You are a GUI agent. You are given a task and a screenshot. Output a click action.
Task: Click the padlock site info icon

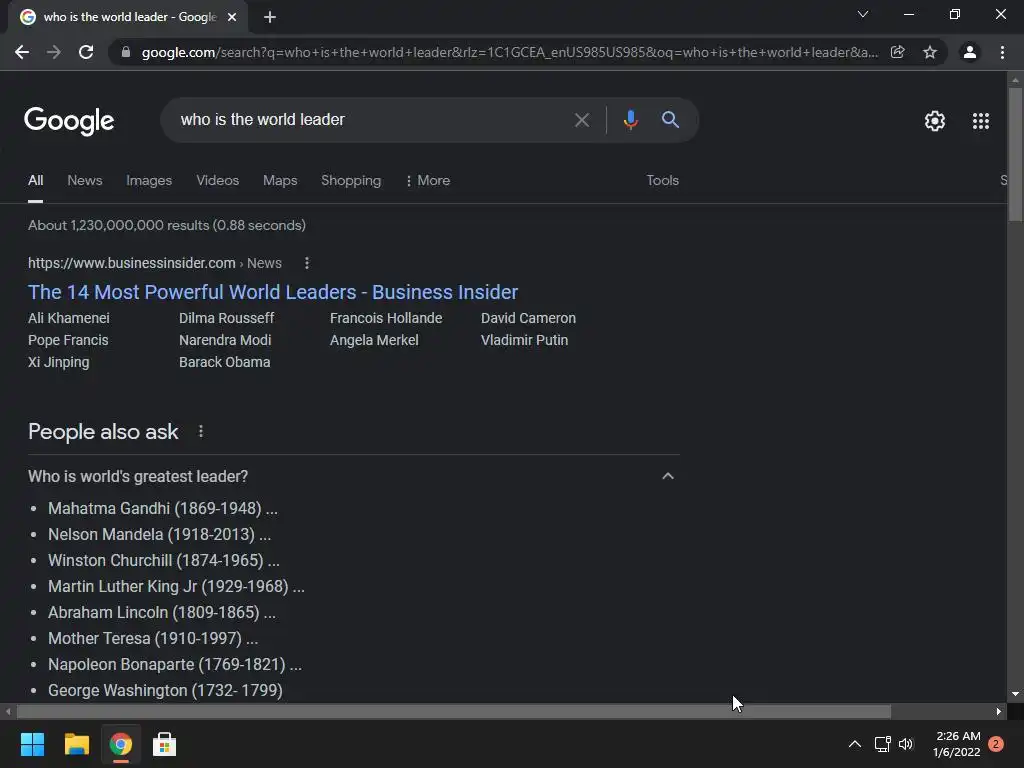pyautogui.click(x=126, y=52)
